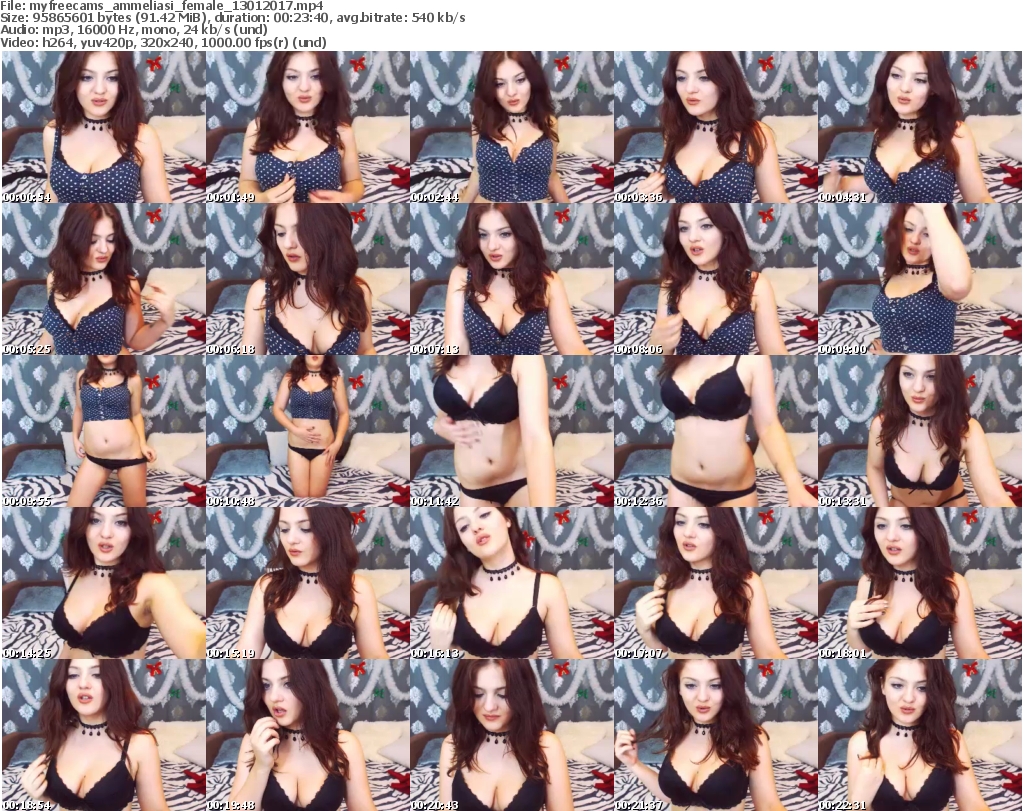Select the frame stamped 00:07:13

coord(511,279)
